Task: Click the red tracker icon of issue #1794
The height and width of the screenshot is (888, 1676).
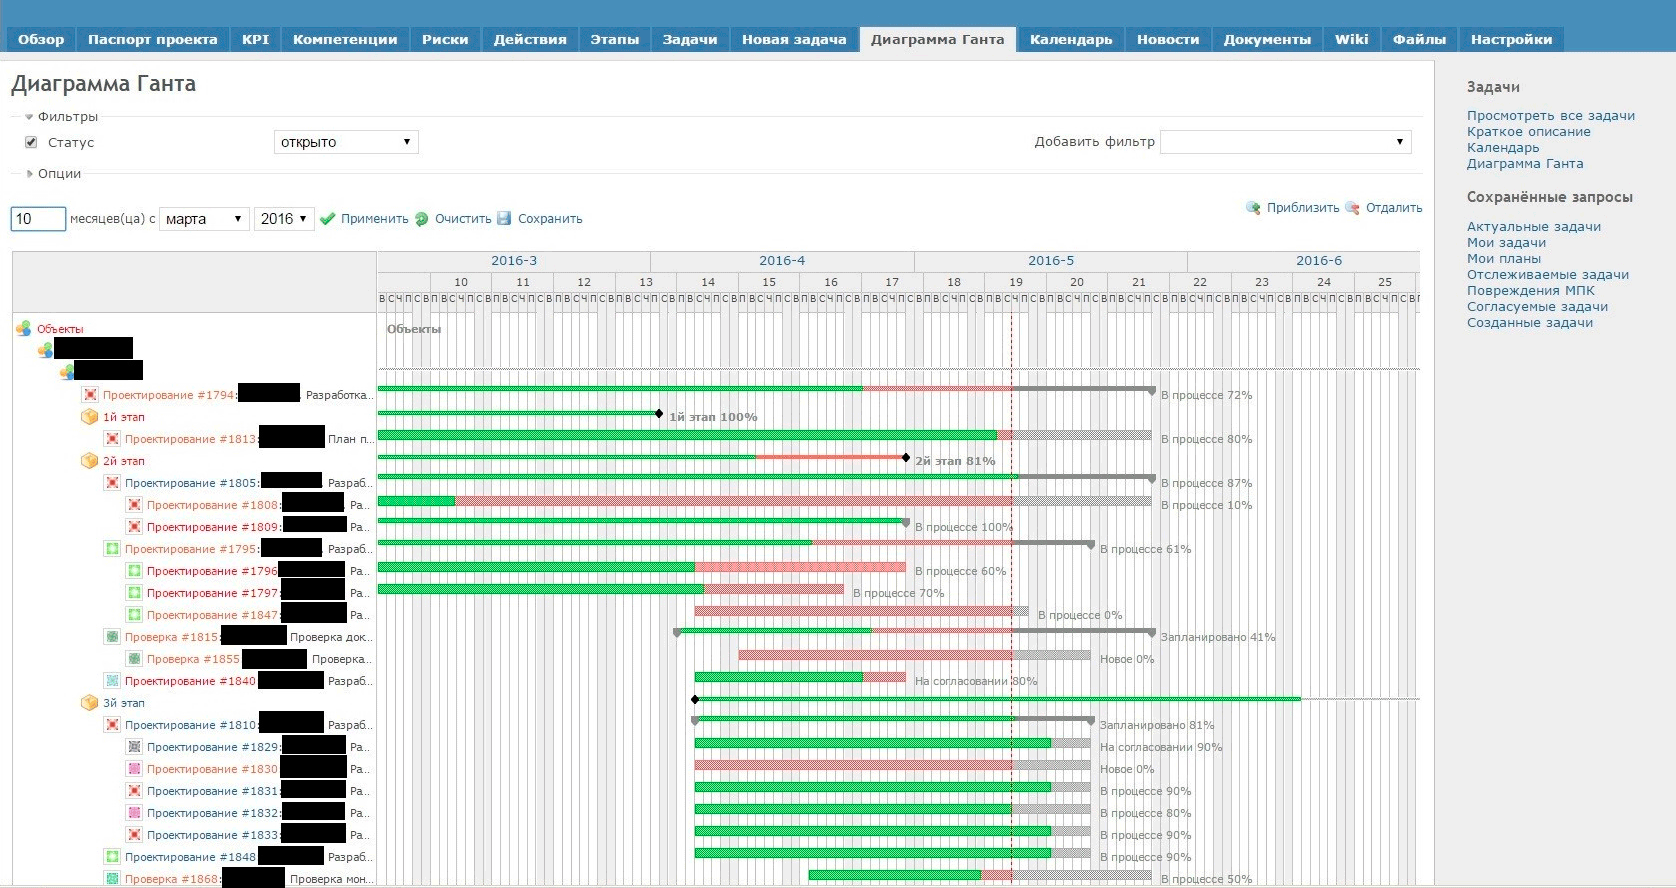Action: point(90,395)
